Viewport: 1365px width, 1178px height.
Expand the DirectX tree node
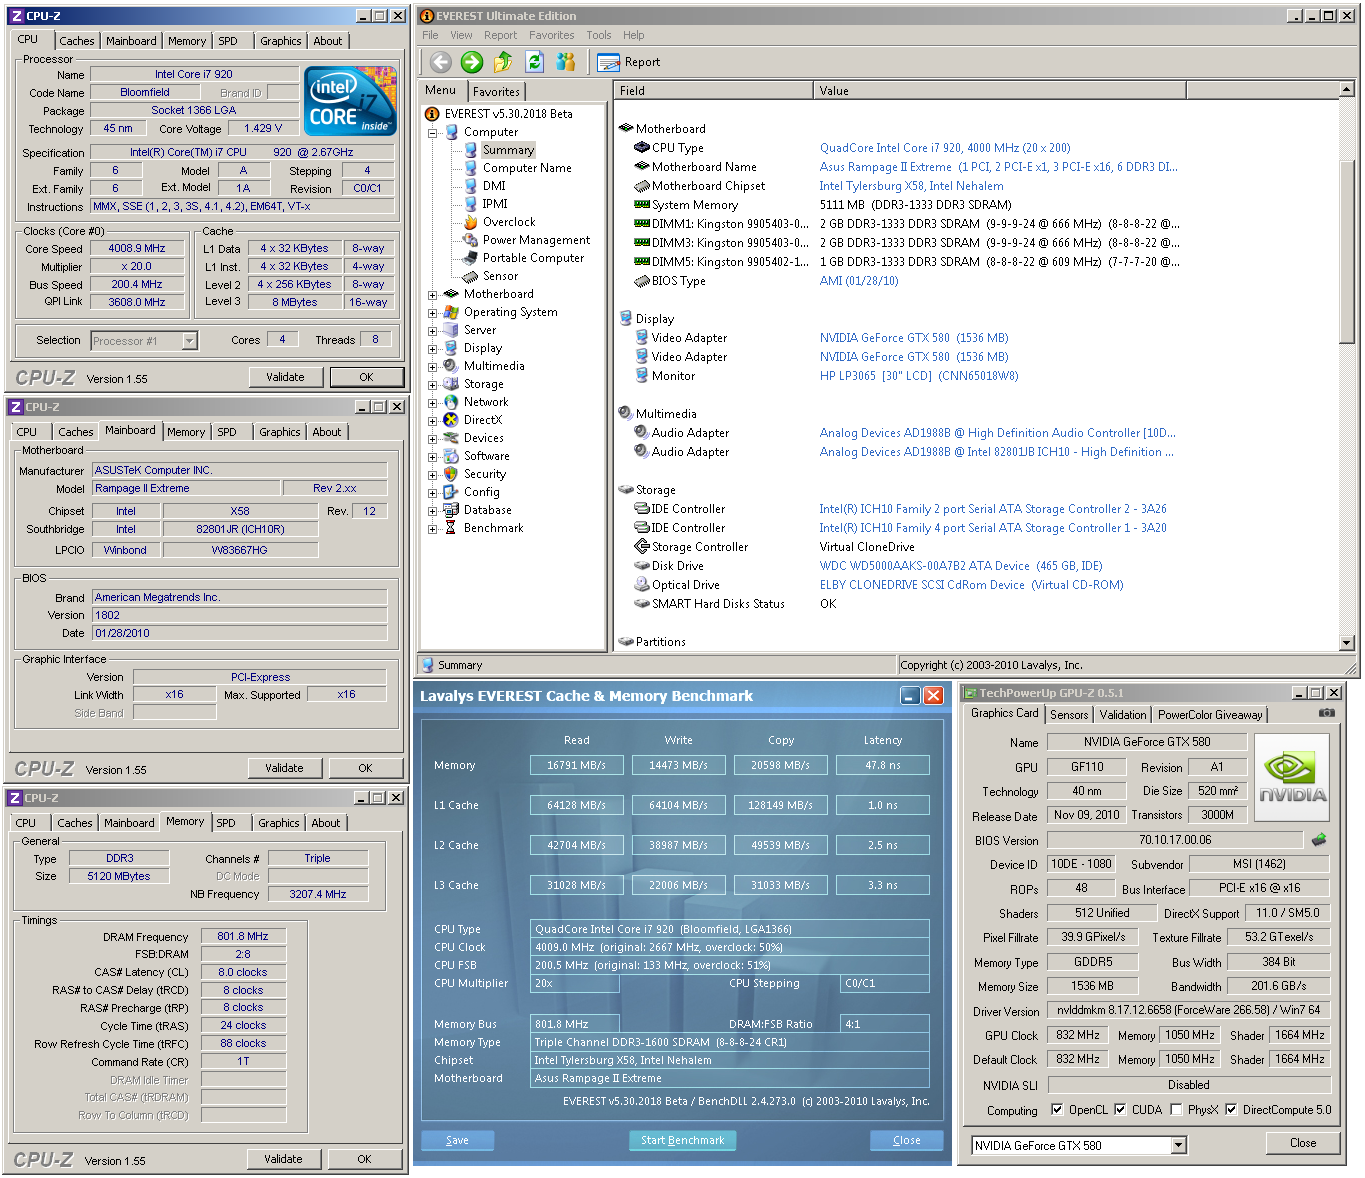coord(433,420)
